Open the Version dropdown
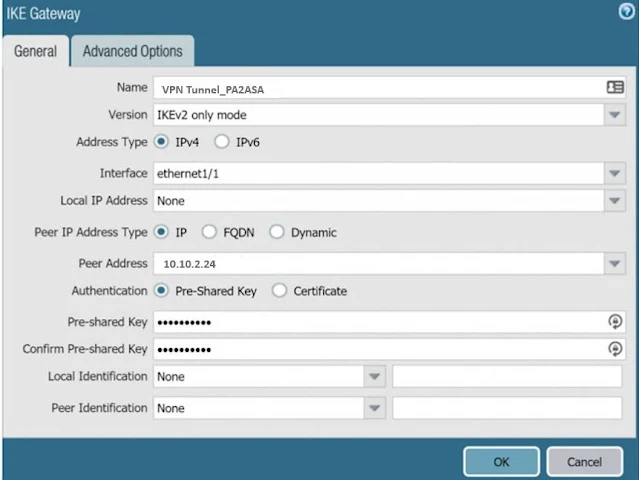This screenshot has height=480, width=639. pos(615,115)
